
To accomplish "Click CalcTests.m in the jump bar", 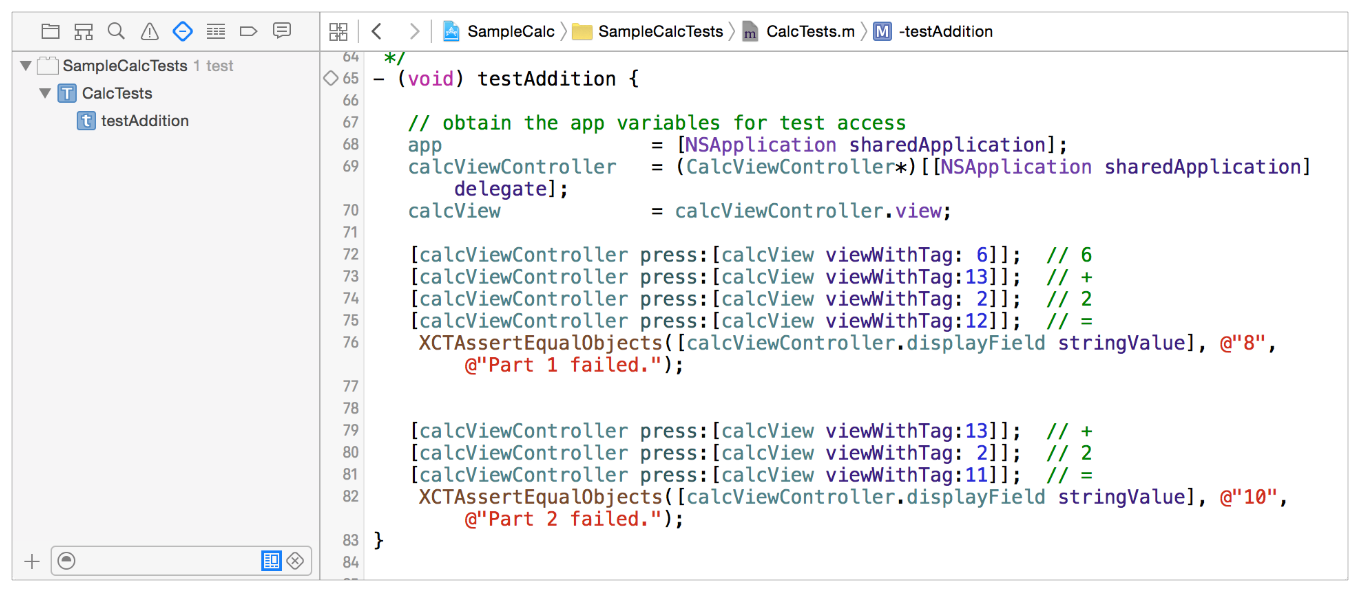I will pyautogui.click(x=799, y=31).
